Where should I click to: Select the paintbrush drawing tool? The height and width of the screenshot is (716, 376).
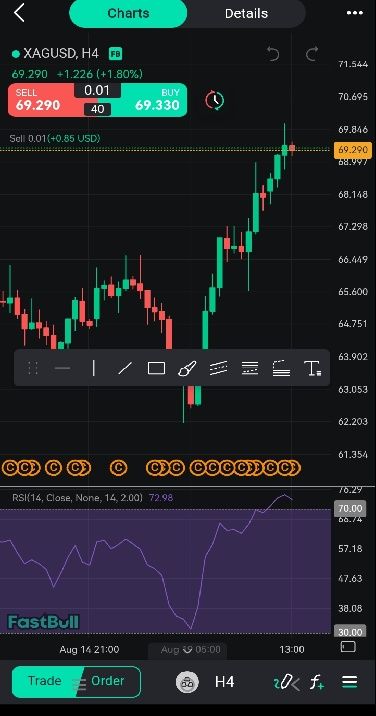pos(187,368)
